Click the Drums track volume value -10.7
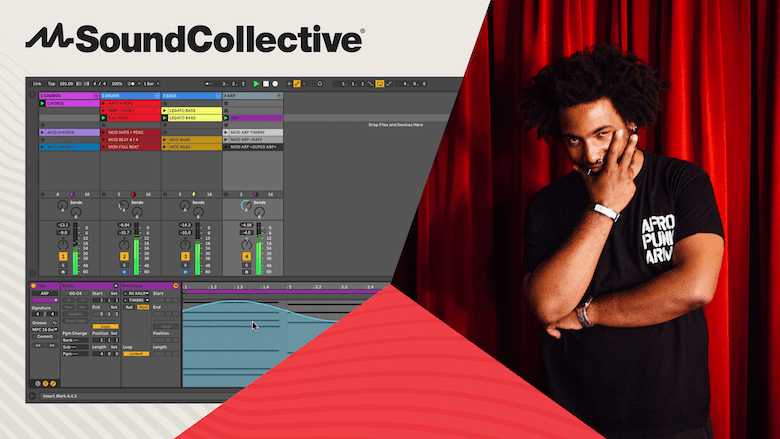The image size is (780, 439). coord(124,233)
